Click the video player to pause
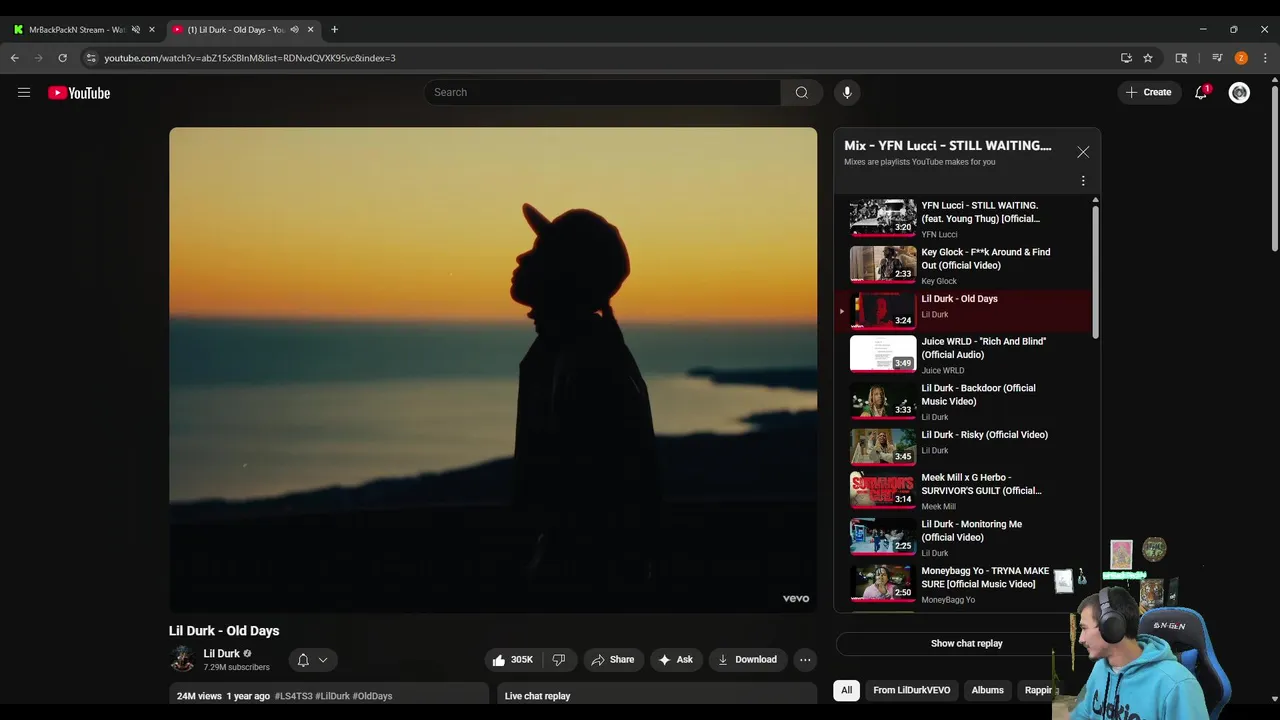 click(x=493, y=370)
